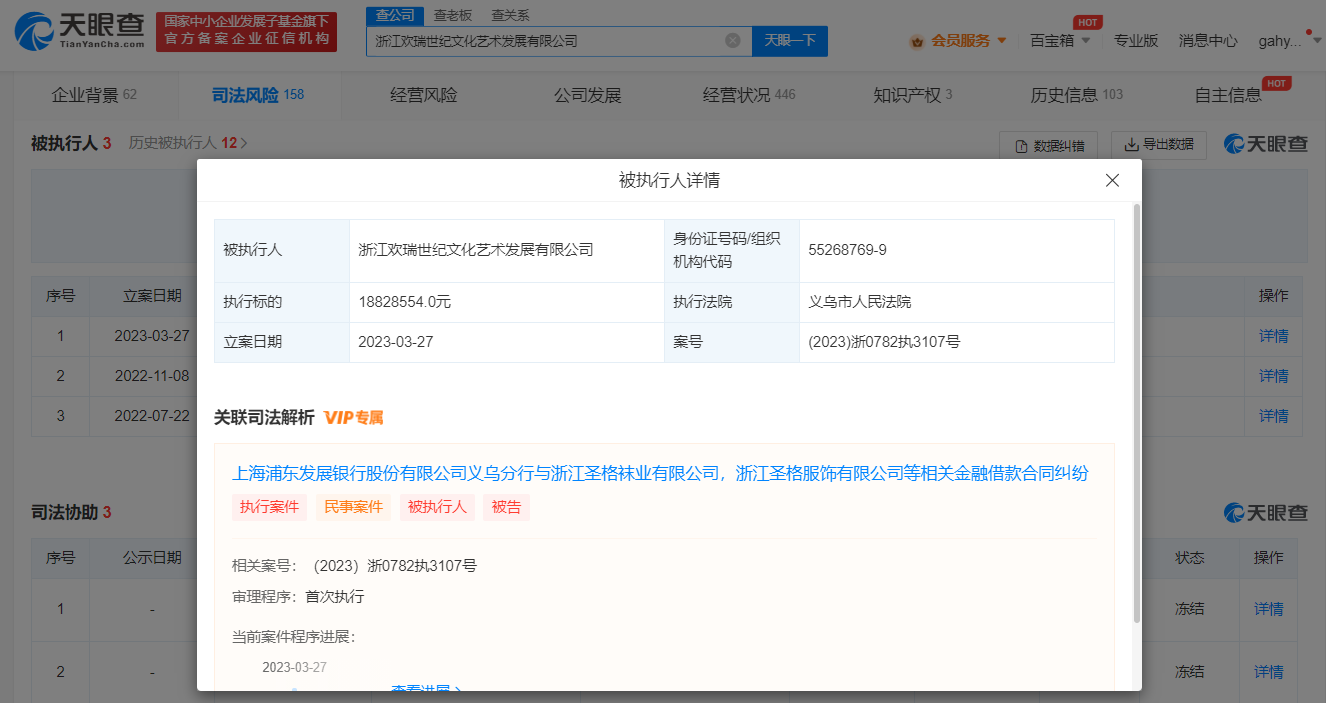The image size is (1326, 703).
Task: Click the 天眼一下 search button
Action: (x=789, y=41)
